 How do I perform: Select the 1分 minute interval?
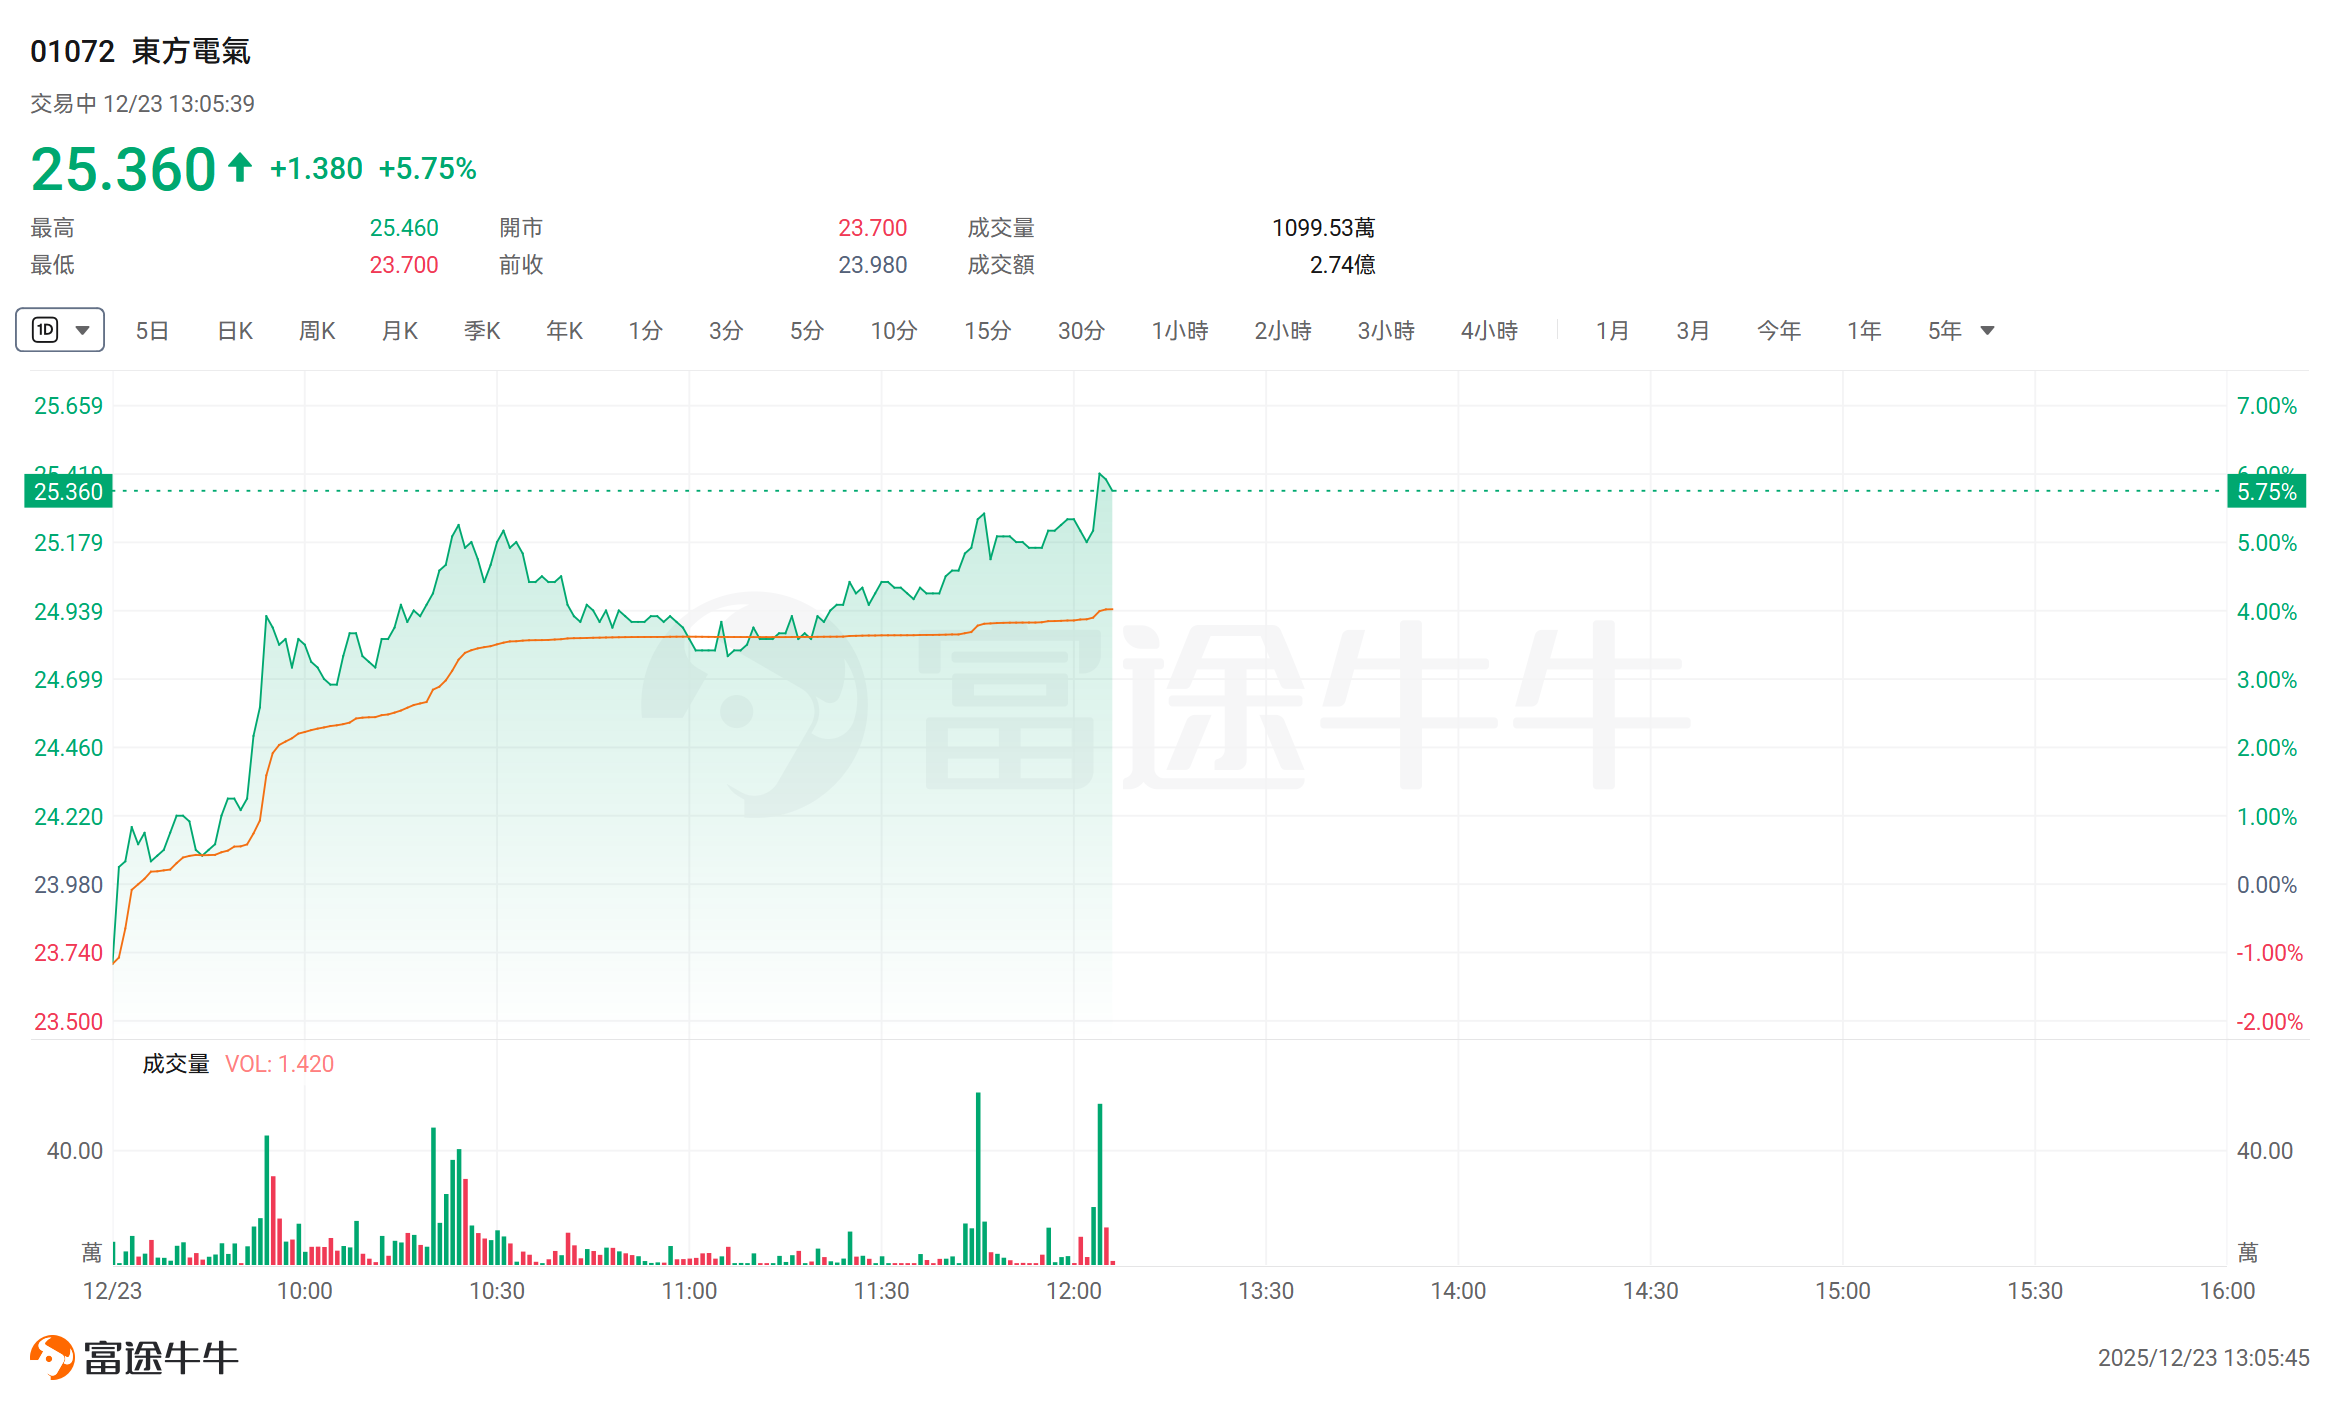[645, 331]
